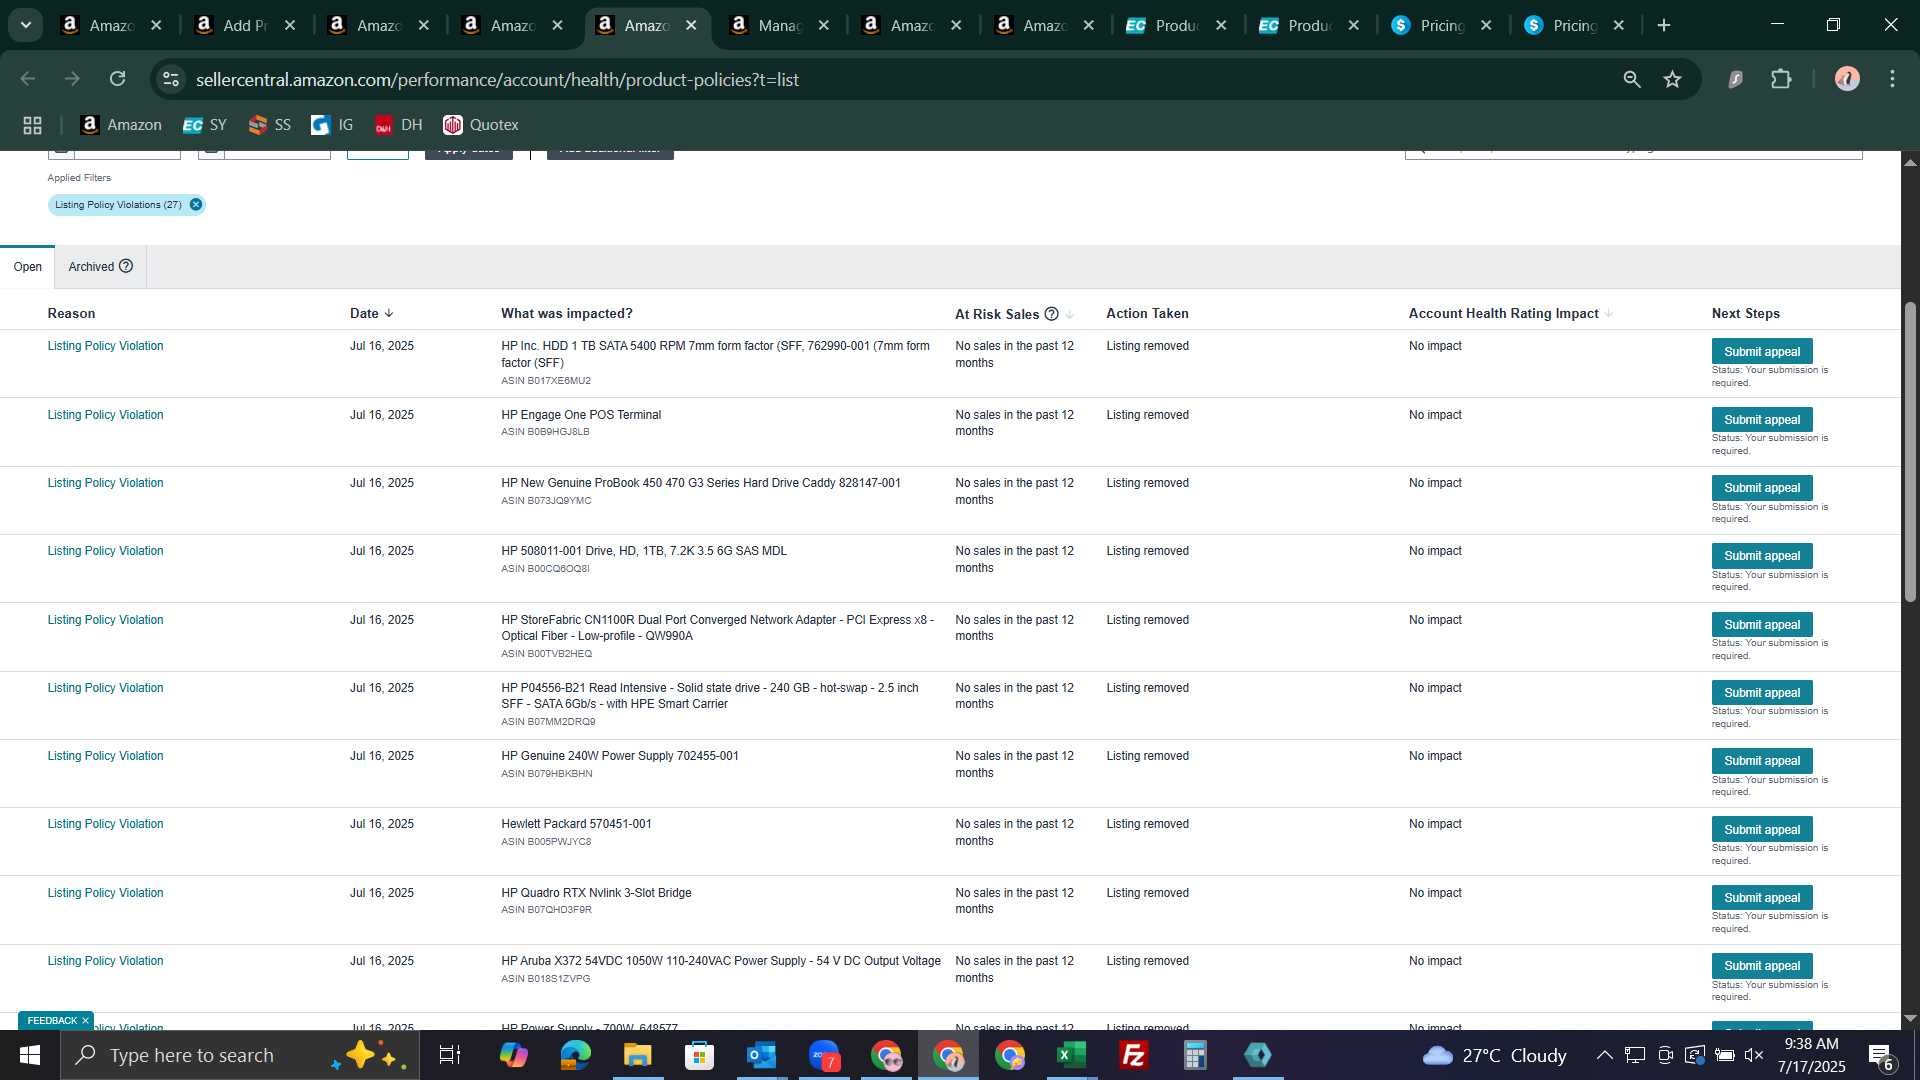Image resolution: width=1920 pixels, height=1080 pixels.
Task: Open the Archived tab help icon
Action: 126,266
